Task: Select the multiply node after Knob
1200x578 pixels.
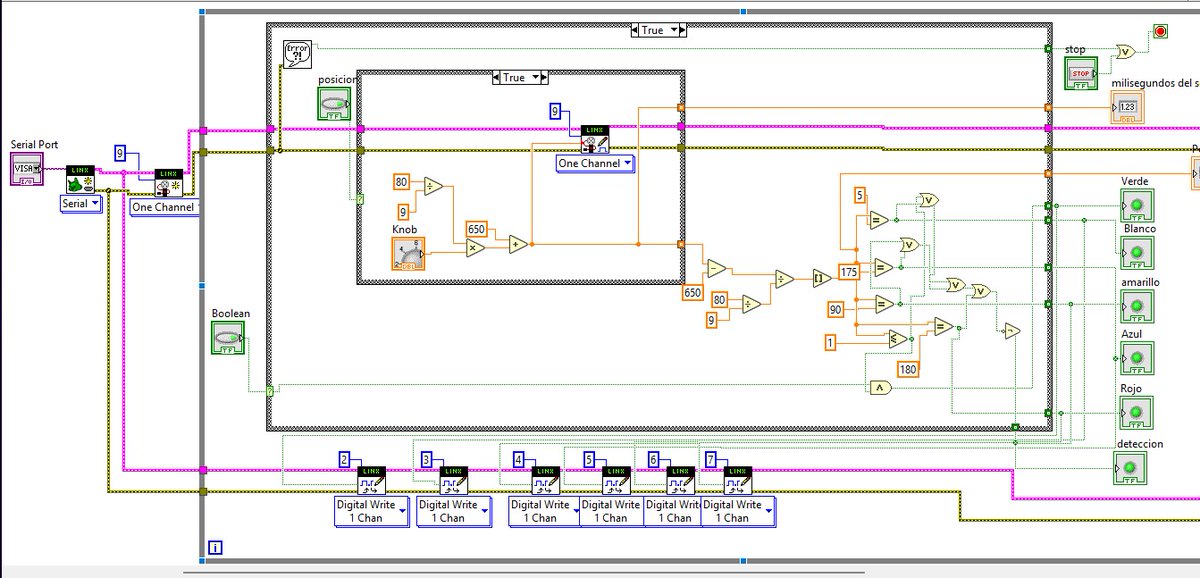Action: pos(475,250)
